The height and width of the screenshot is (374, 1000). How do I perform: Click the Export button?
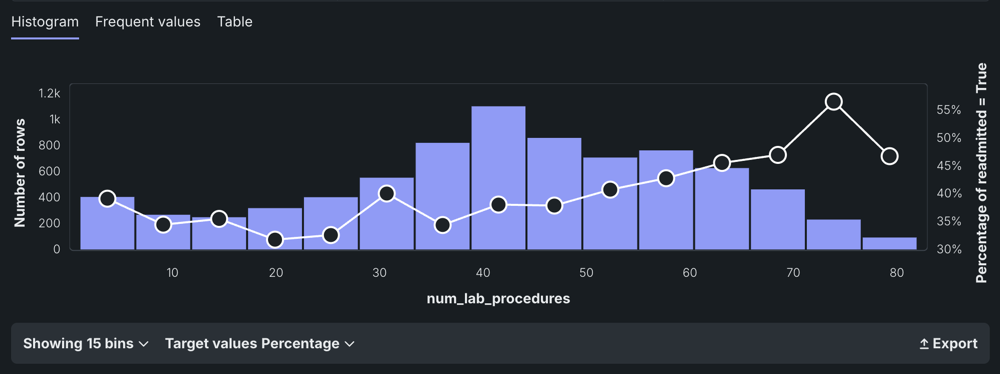point(948,343)
